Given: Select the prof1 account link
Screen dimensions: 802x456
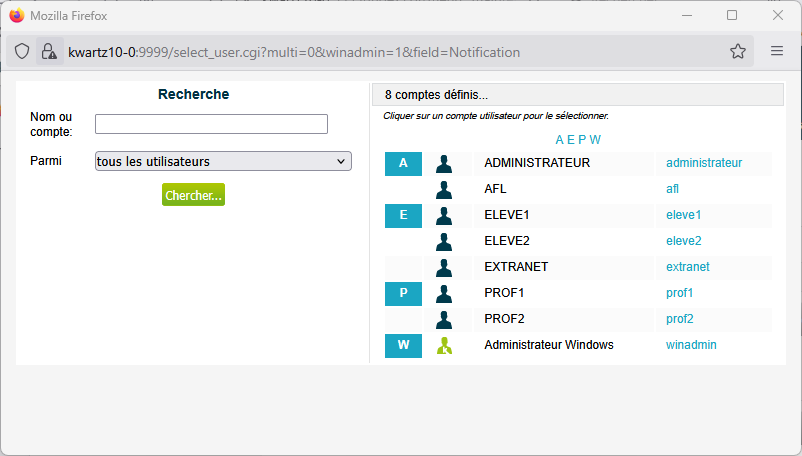Looking at the screenshot, I should point(679,293).
